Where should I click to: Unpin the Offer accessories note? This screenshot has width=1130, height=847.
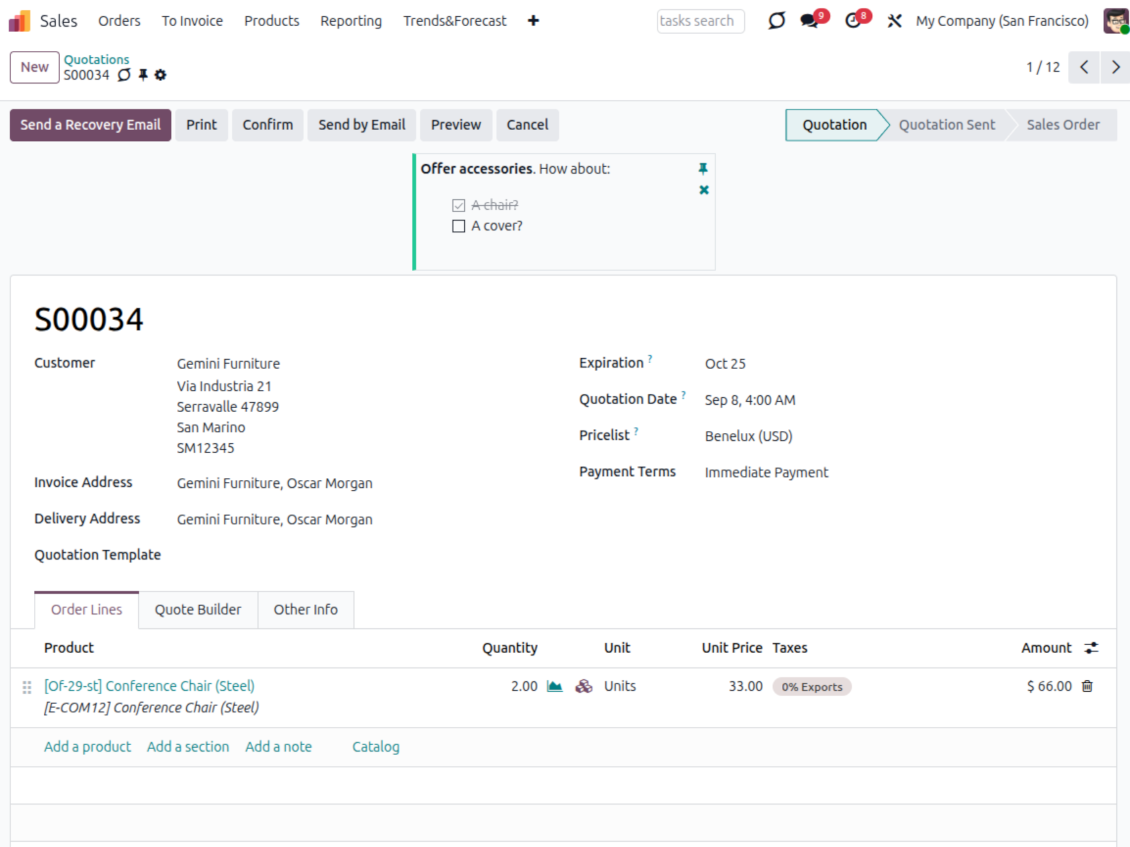coord(703,168)
